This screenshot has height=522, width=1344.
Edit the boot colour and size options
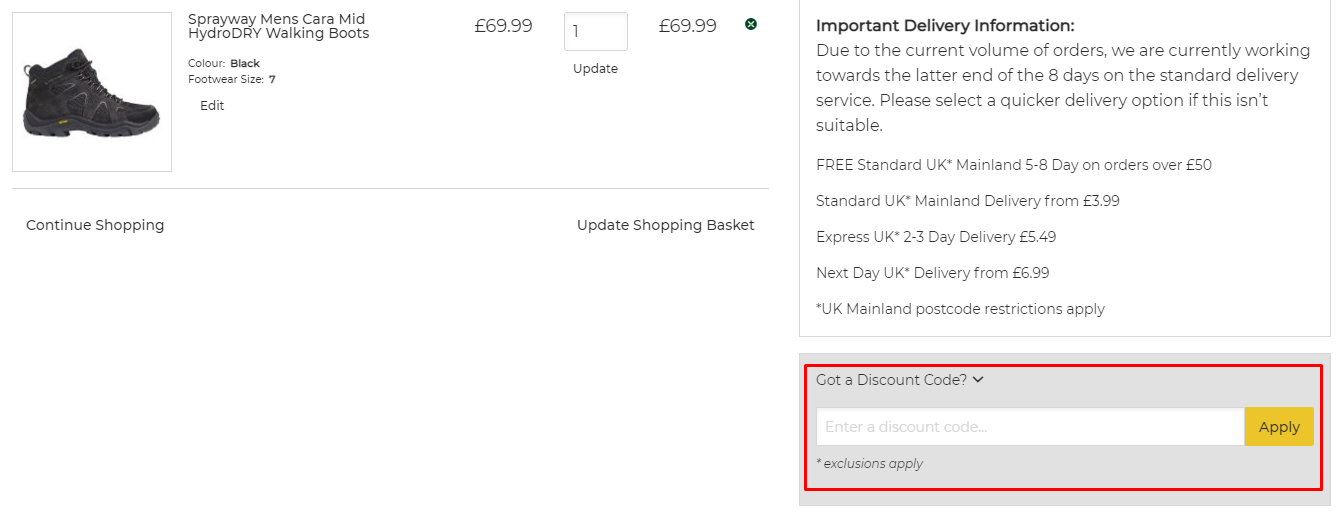click(212, 106)
